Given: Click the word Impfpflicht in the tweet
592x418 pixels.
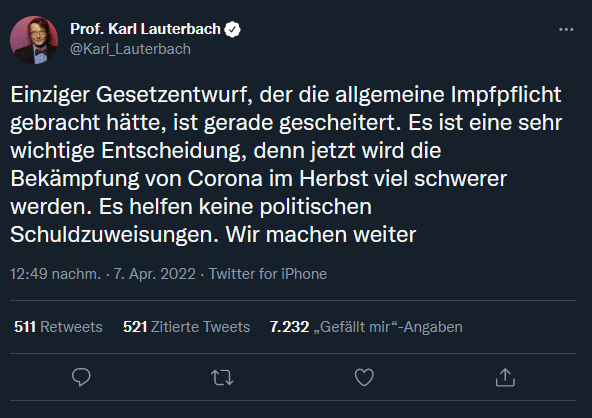Looking at the screenshot, I should point(506,95).
